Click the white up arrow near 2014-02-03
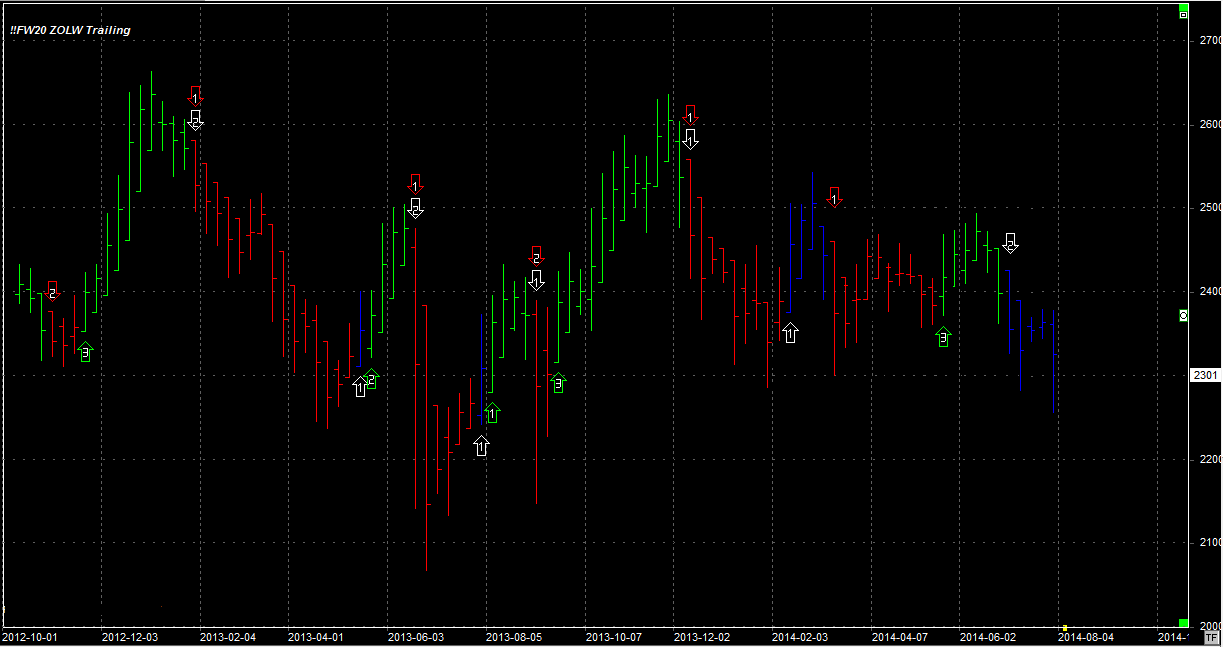1223x647 pixels. [790, 333]
